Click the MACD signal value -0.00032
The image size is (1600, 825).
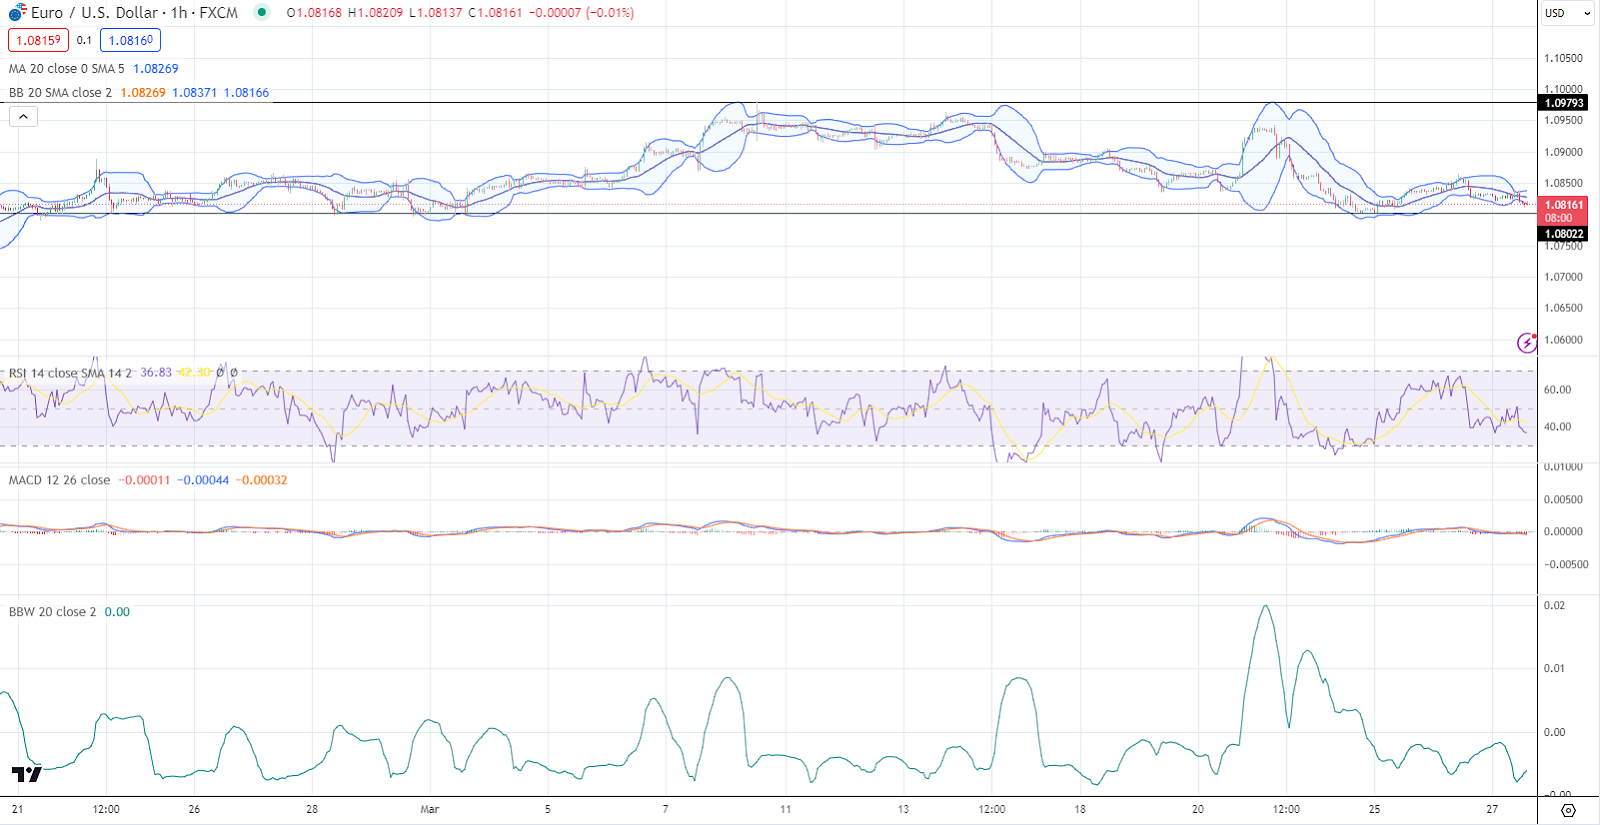coord(262,480)
